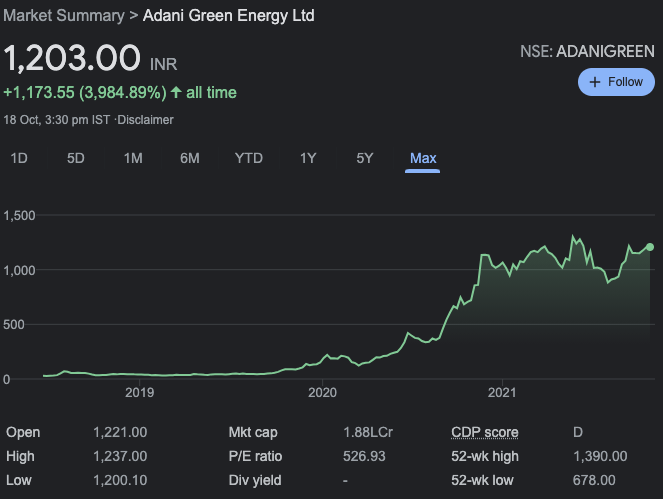Show the 6M chart range

(x=190, y=158)
